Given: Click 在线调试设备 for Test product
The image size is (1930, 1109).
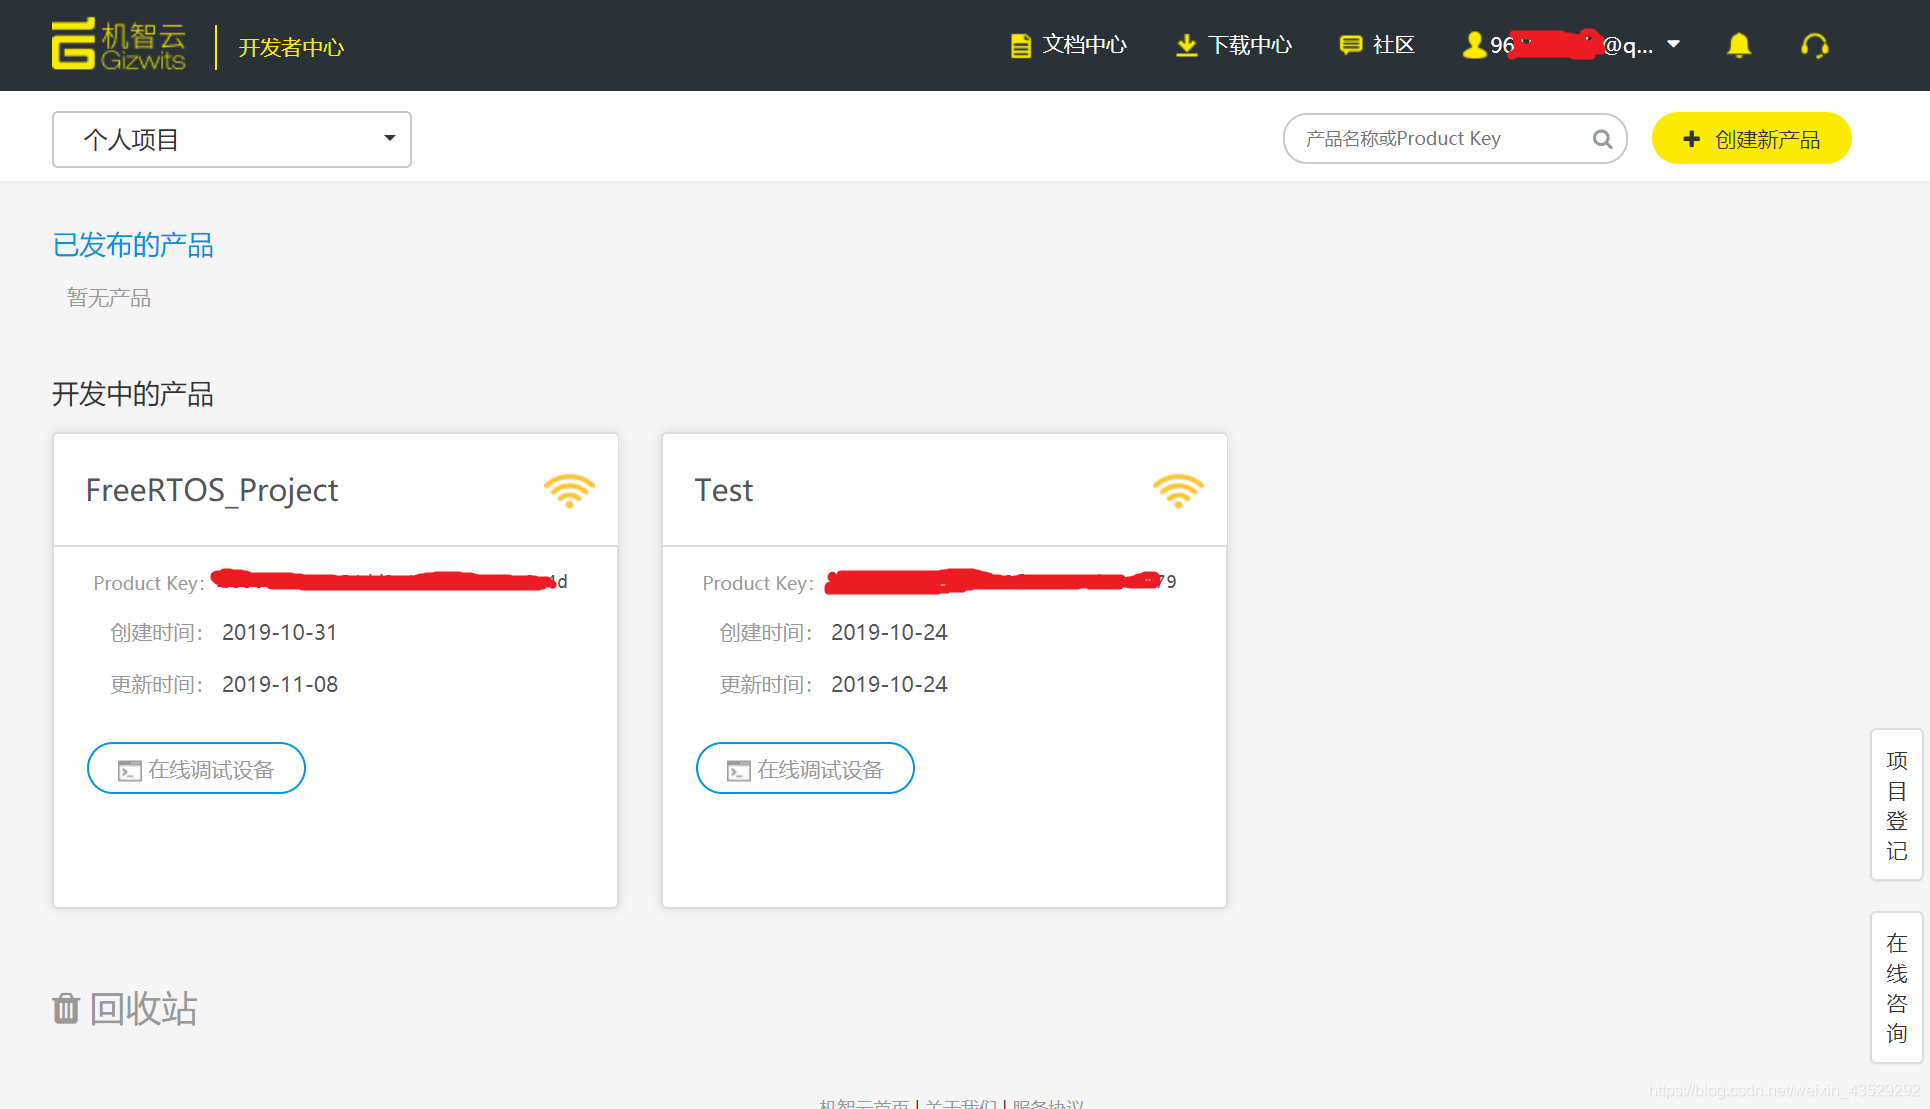Looking at the screenshot, I should tap(805, 769).
